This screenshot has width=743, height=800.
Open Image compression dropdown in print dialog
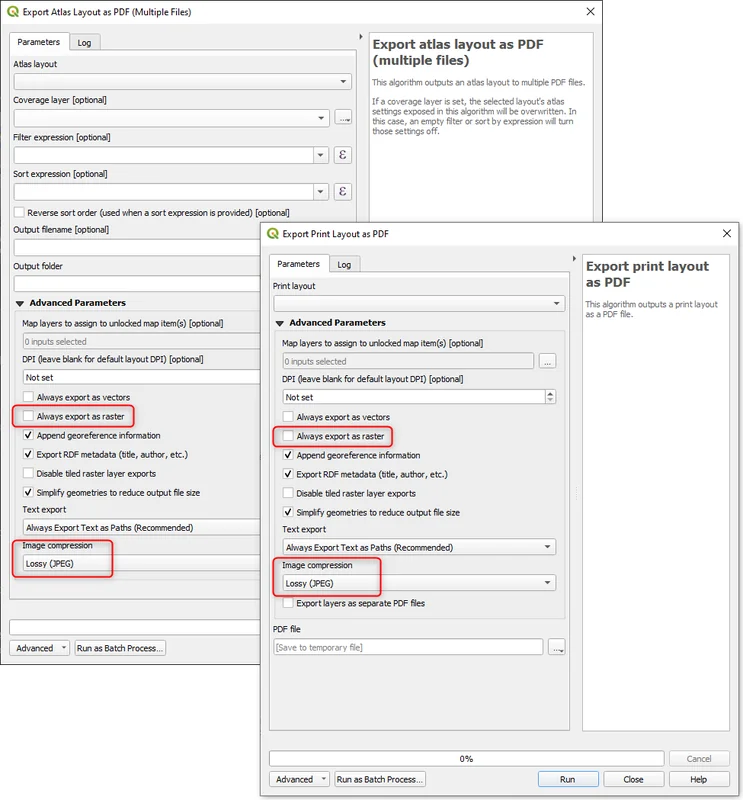[x=418, y=583]
